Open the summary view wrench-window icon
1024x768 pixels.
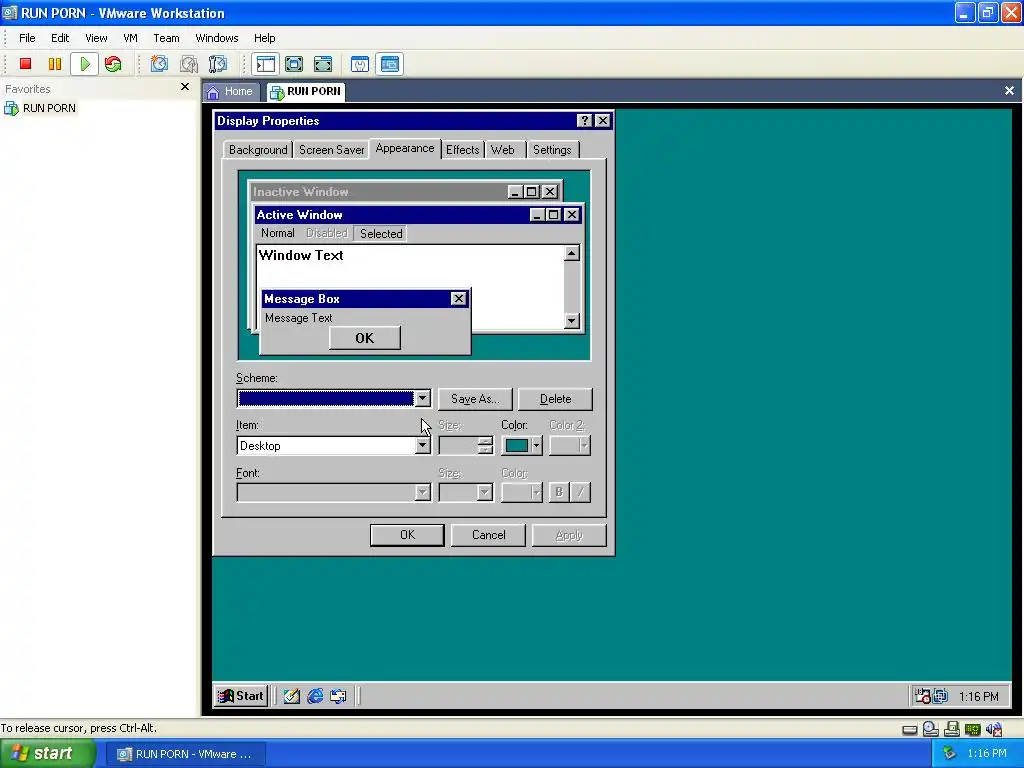click(360, 64)
